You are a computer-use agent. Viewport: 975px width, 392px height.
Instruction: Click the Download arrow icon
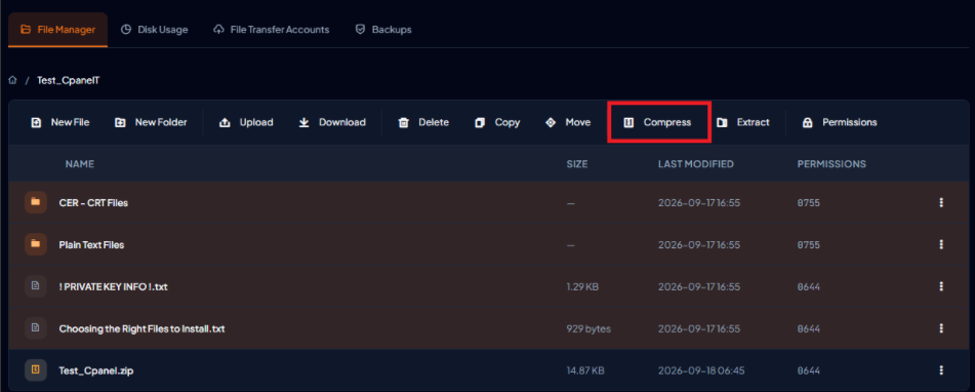coord(304,123)
